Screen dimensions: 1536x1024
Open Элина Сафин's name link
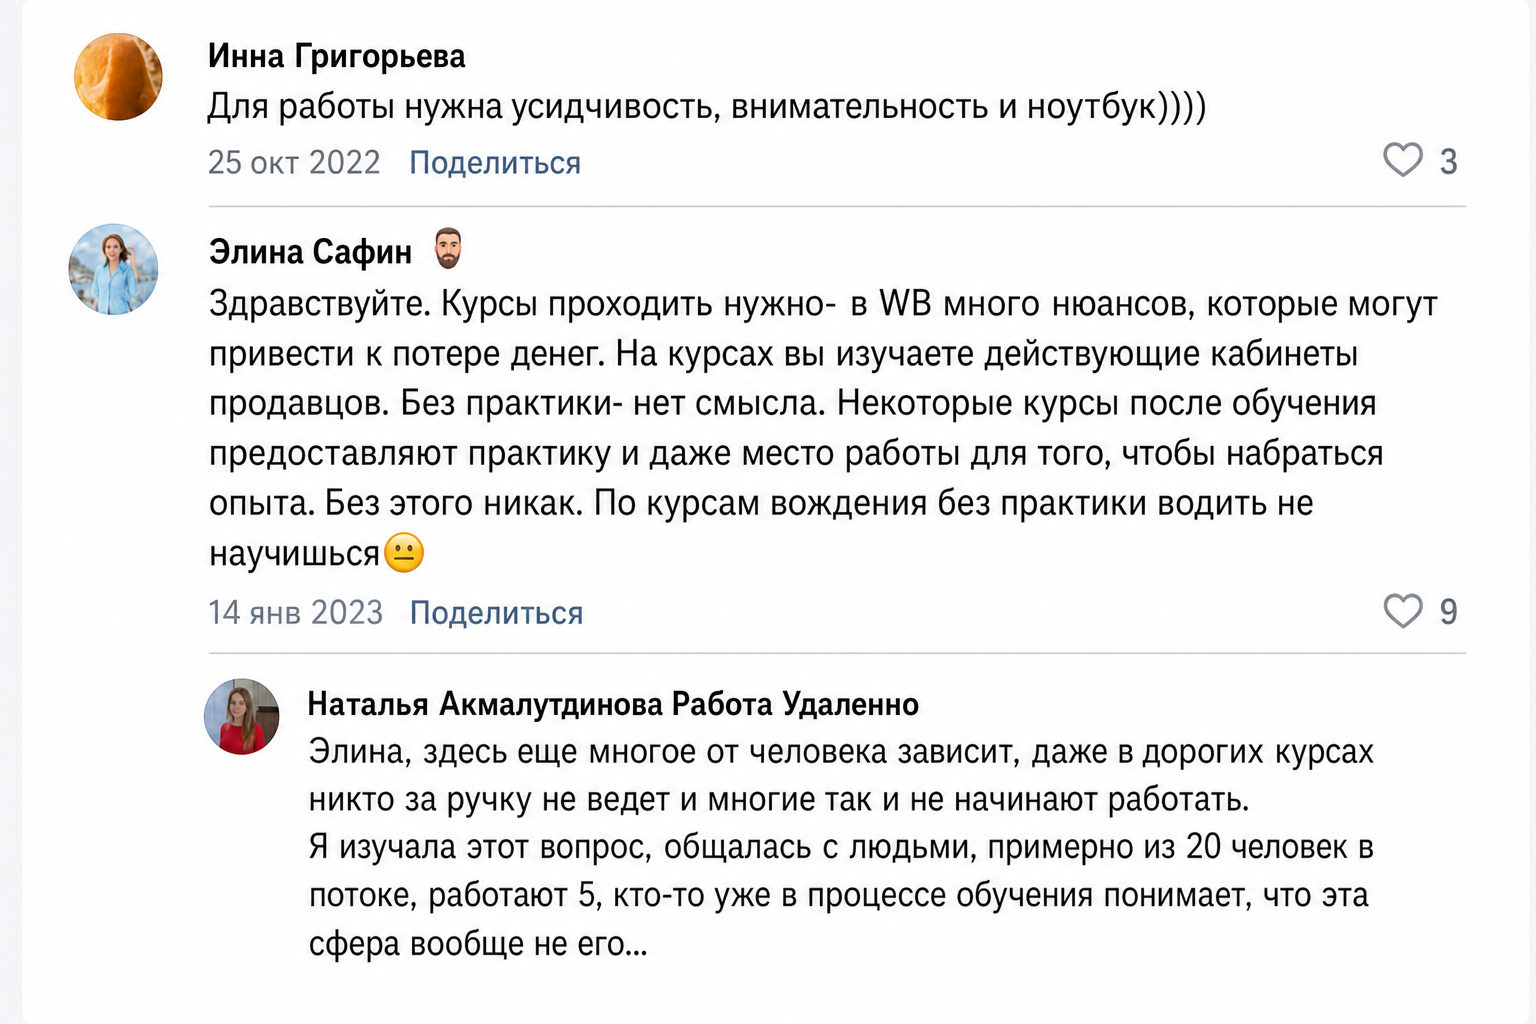pyautogui.click(x=310, y=252)
